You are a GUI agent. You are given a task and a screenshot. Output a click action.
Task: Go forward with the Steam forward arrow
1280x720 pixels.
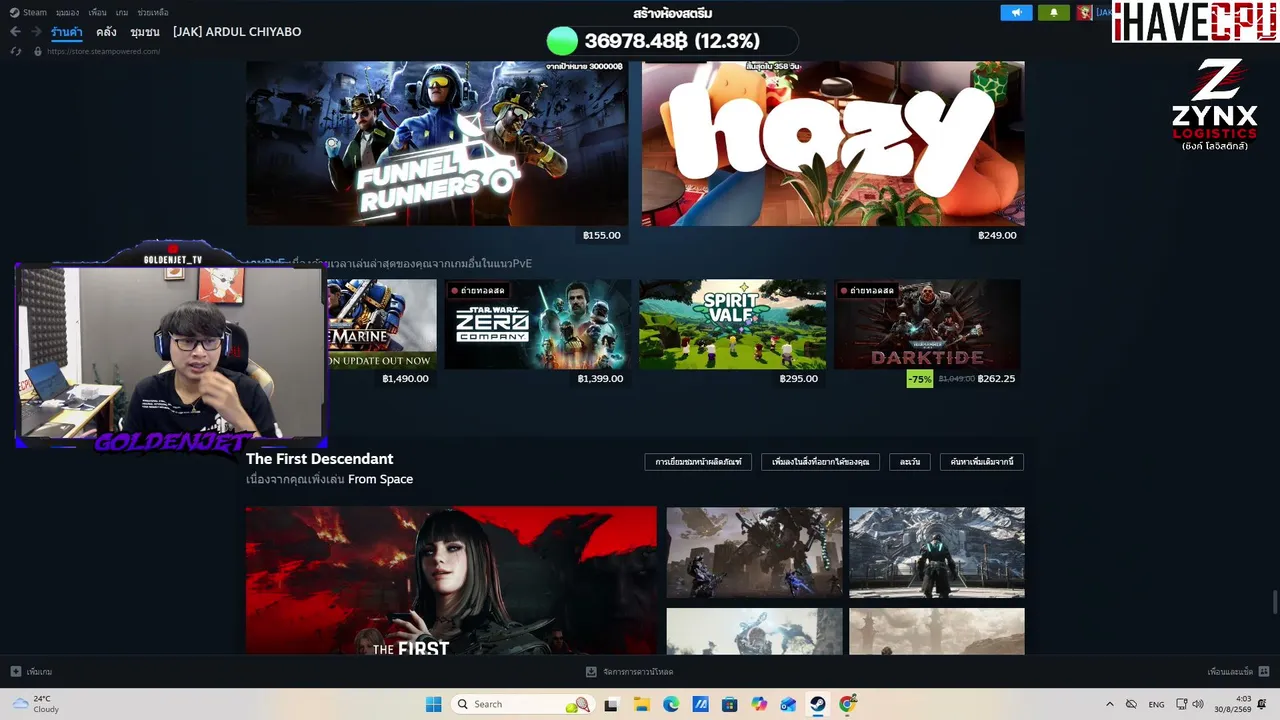pyautogui.click(x=36, y=32)
